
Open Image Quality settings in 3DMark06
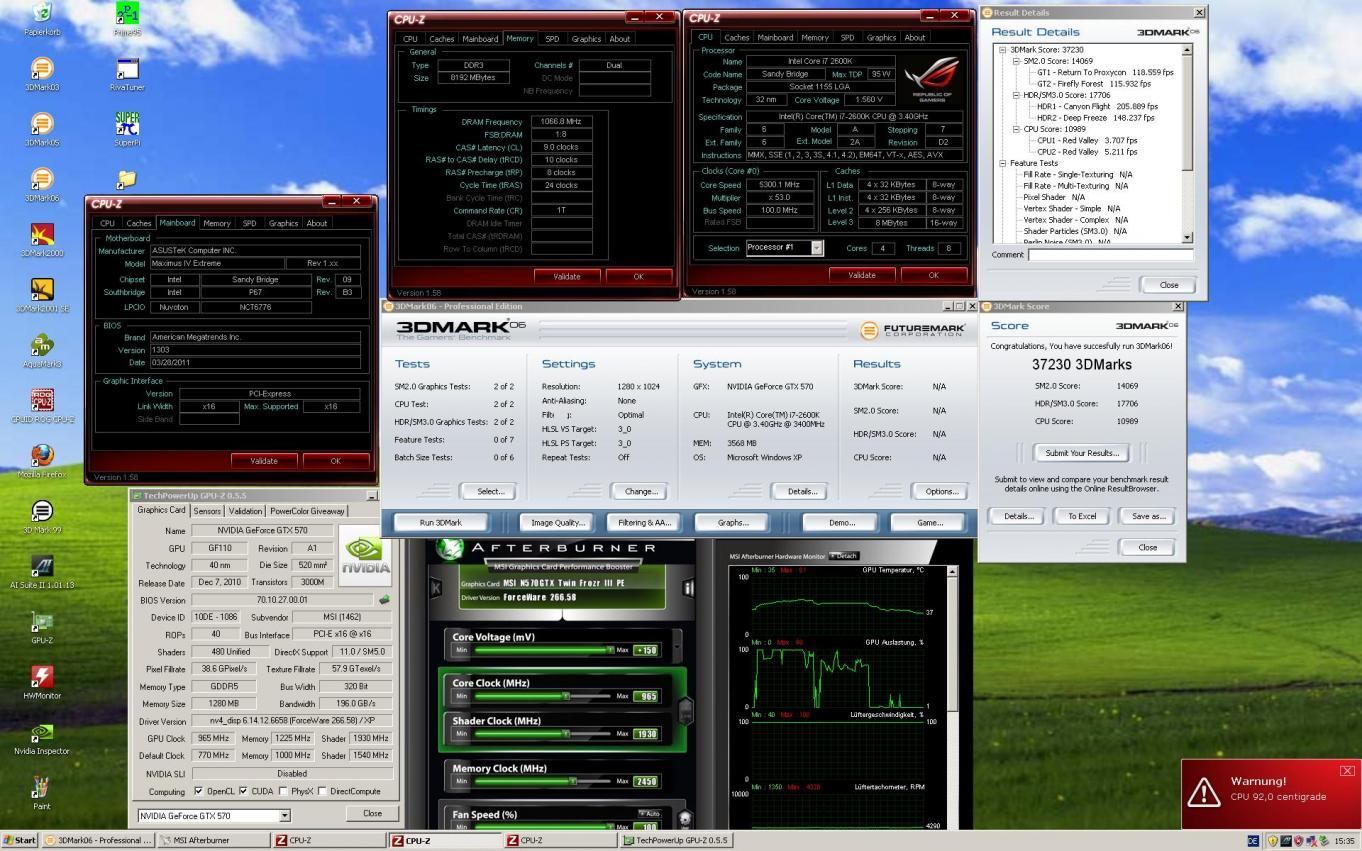(x=557, y=522)
